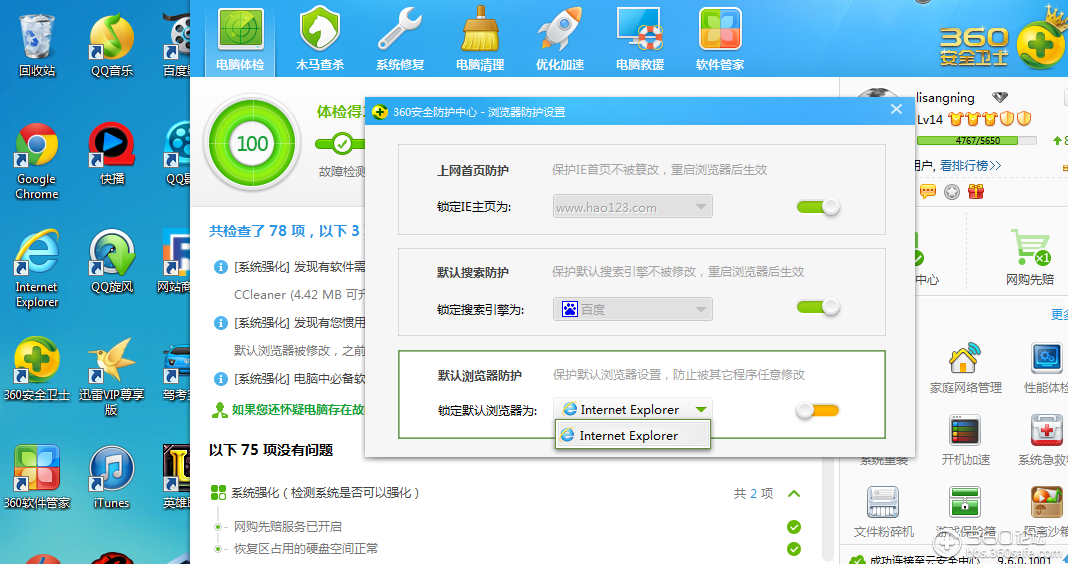The image size is (1068, 564).
Task: Enable 默认浏览器防护 lock switch
Action: tap(817, 410)
